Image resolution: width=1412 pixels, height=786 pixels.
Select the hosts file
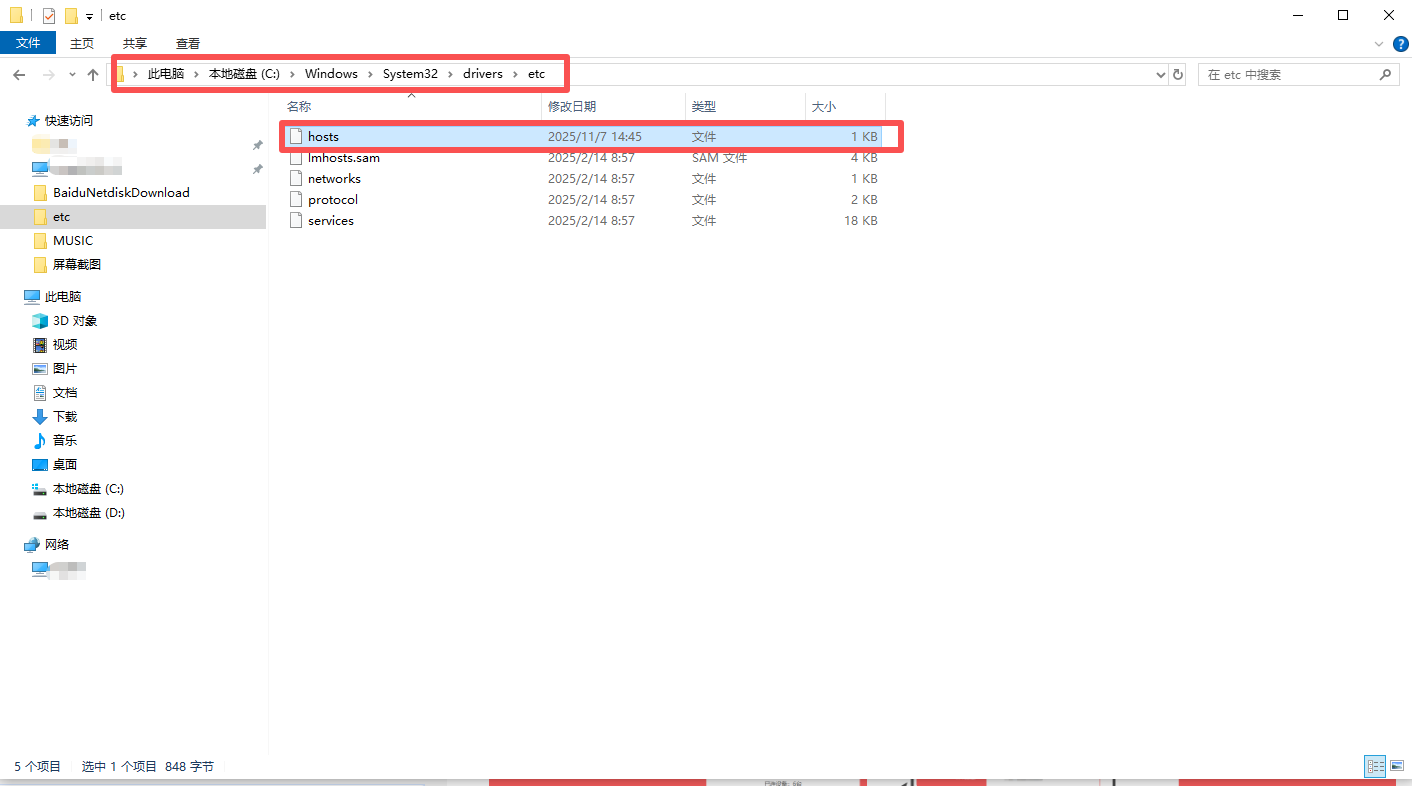coord(583,136)
